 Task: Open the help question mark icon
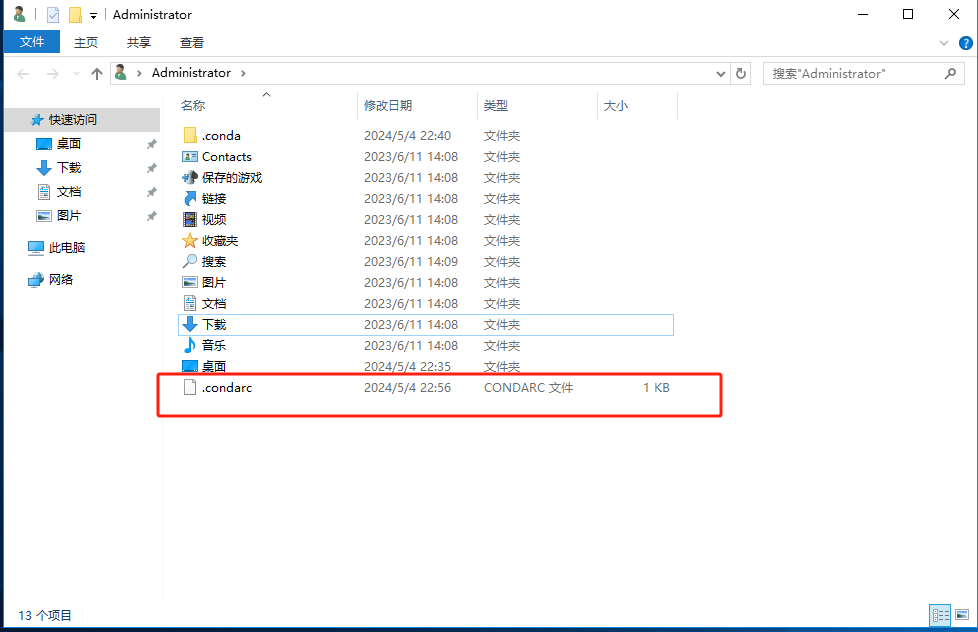point(966,43)
